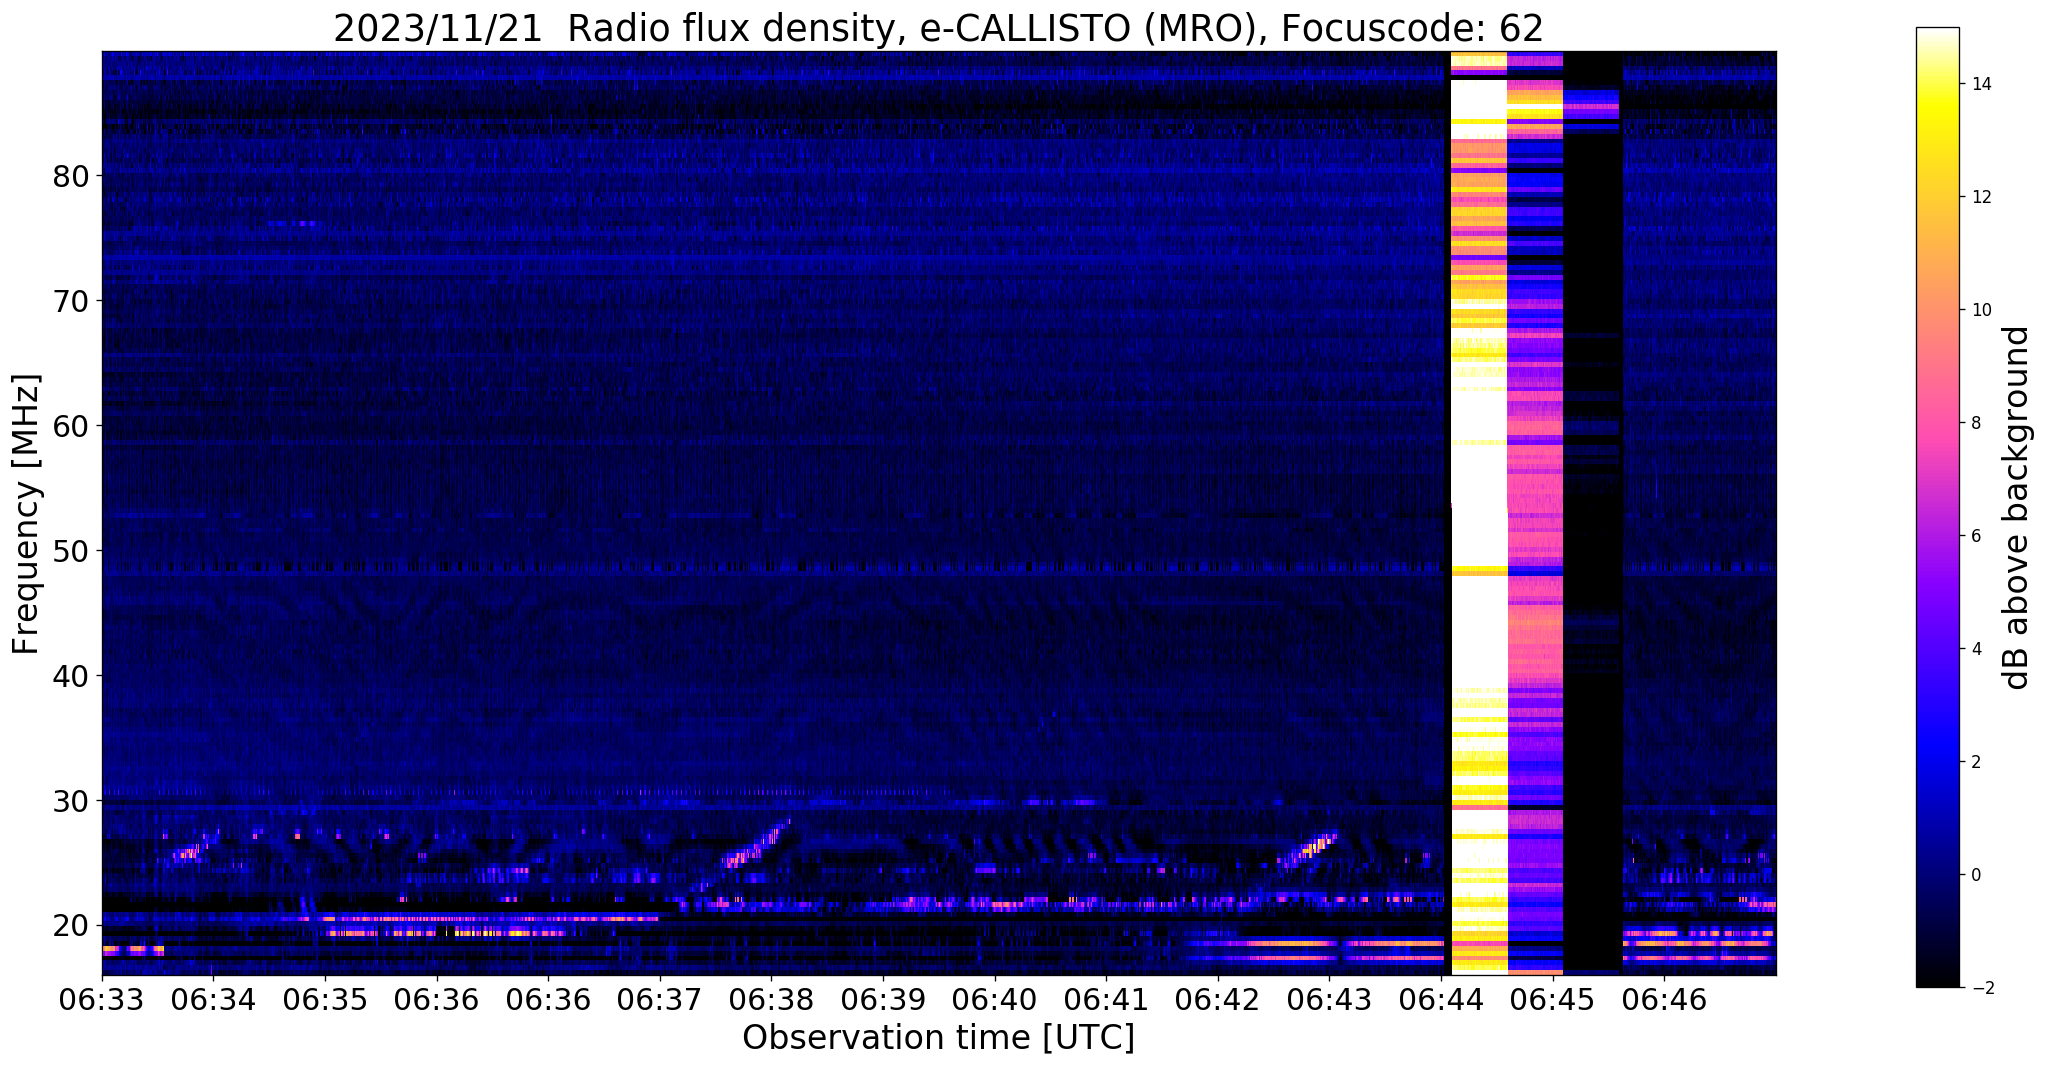Click the x-axis time label 06:43
The height and width of the screenshot is (1067, 2047).
(1329, 999)
